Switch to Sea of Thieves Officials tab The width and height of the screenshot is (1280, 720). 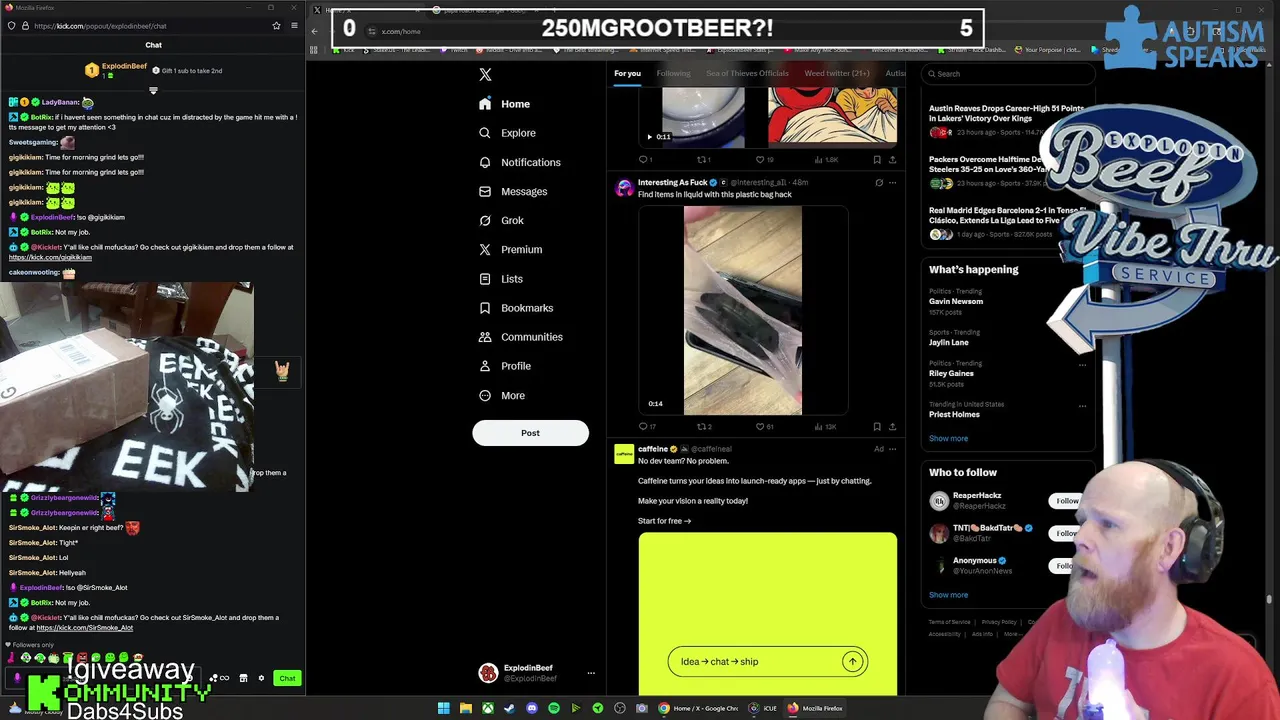click(x=747, y=73)
